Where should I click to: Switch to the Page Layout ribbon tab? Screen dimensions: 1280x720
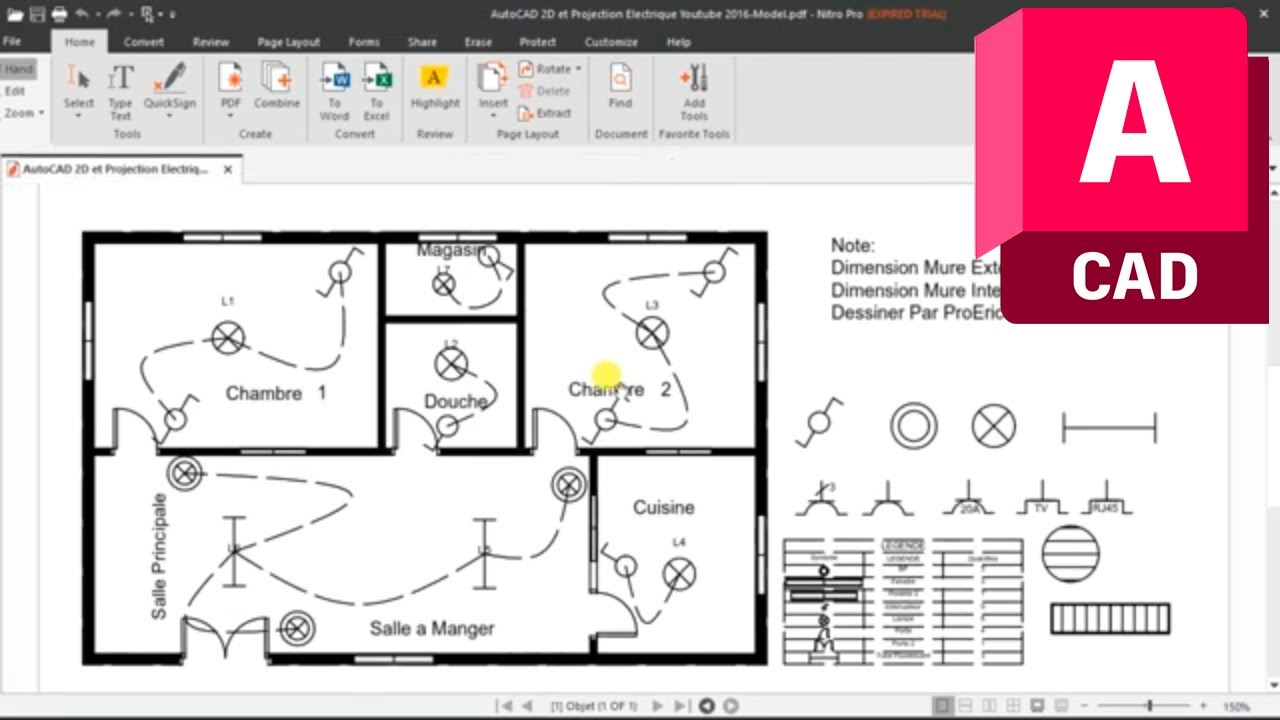pyautogui.click(x=289, y=42)
